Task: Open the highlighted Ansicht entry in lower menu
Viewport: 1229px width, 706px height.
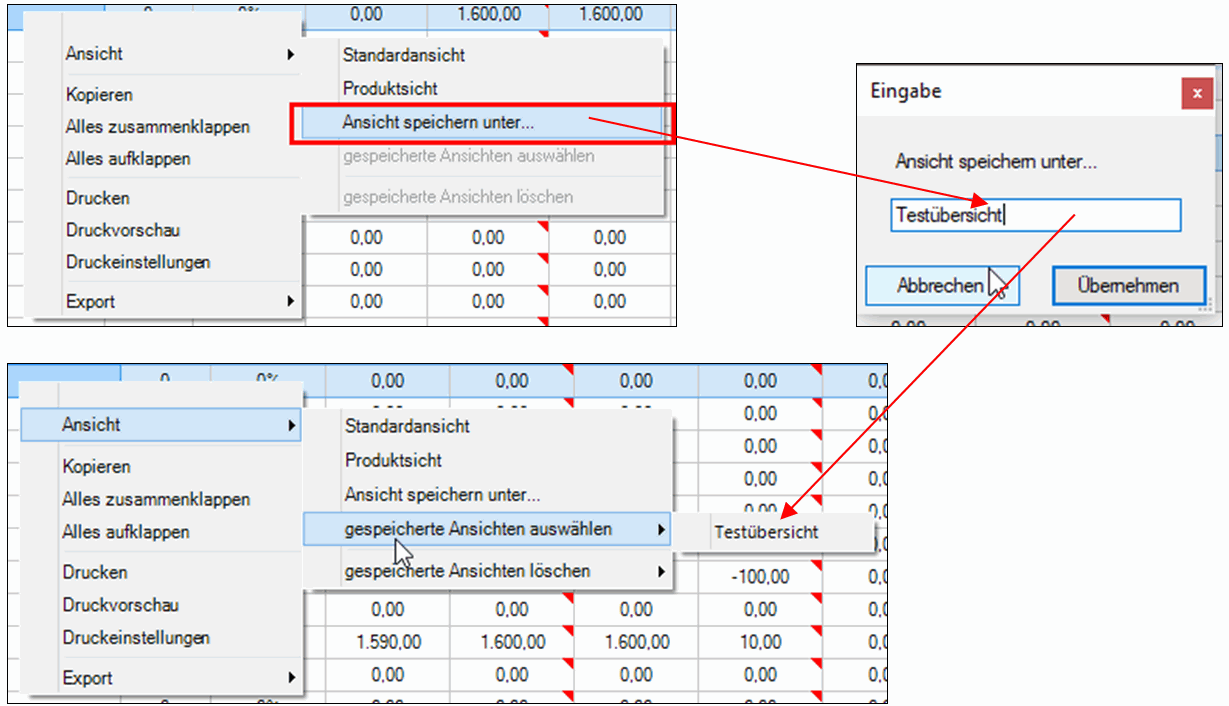Action: 91,425
